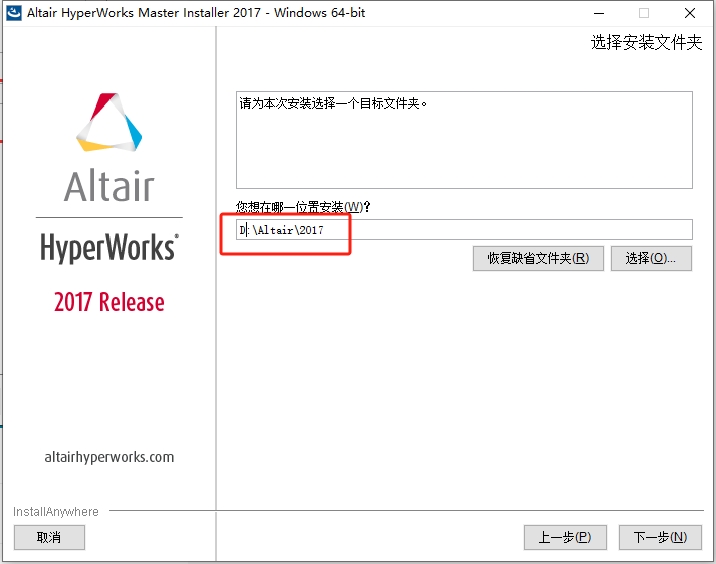This screenshot has width=716, height=564.
Task: Click the red 2017 Release text
Action: 109,302
